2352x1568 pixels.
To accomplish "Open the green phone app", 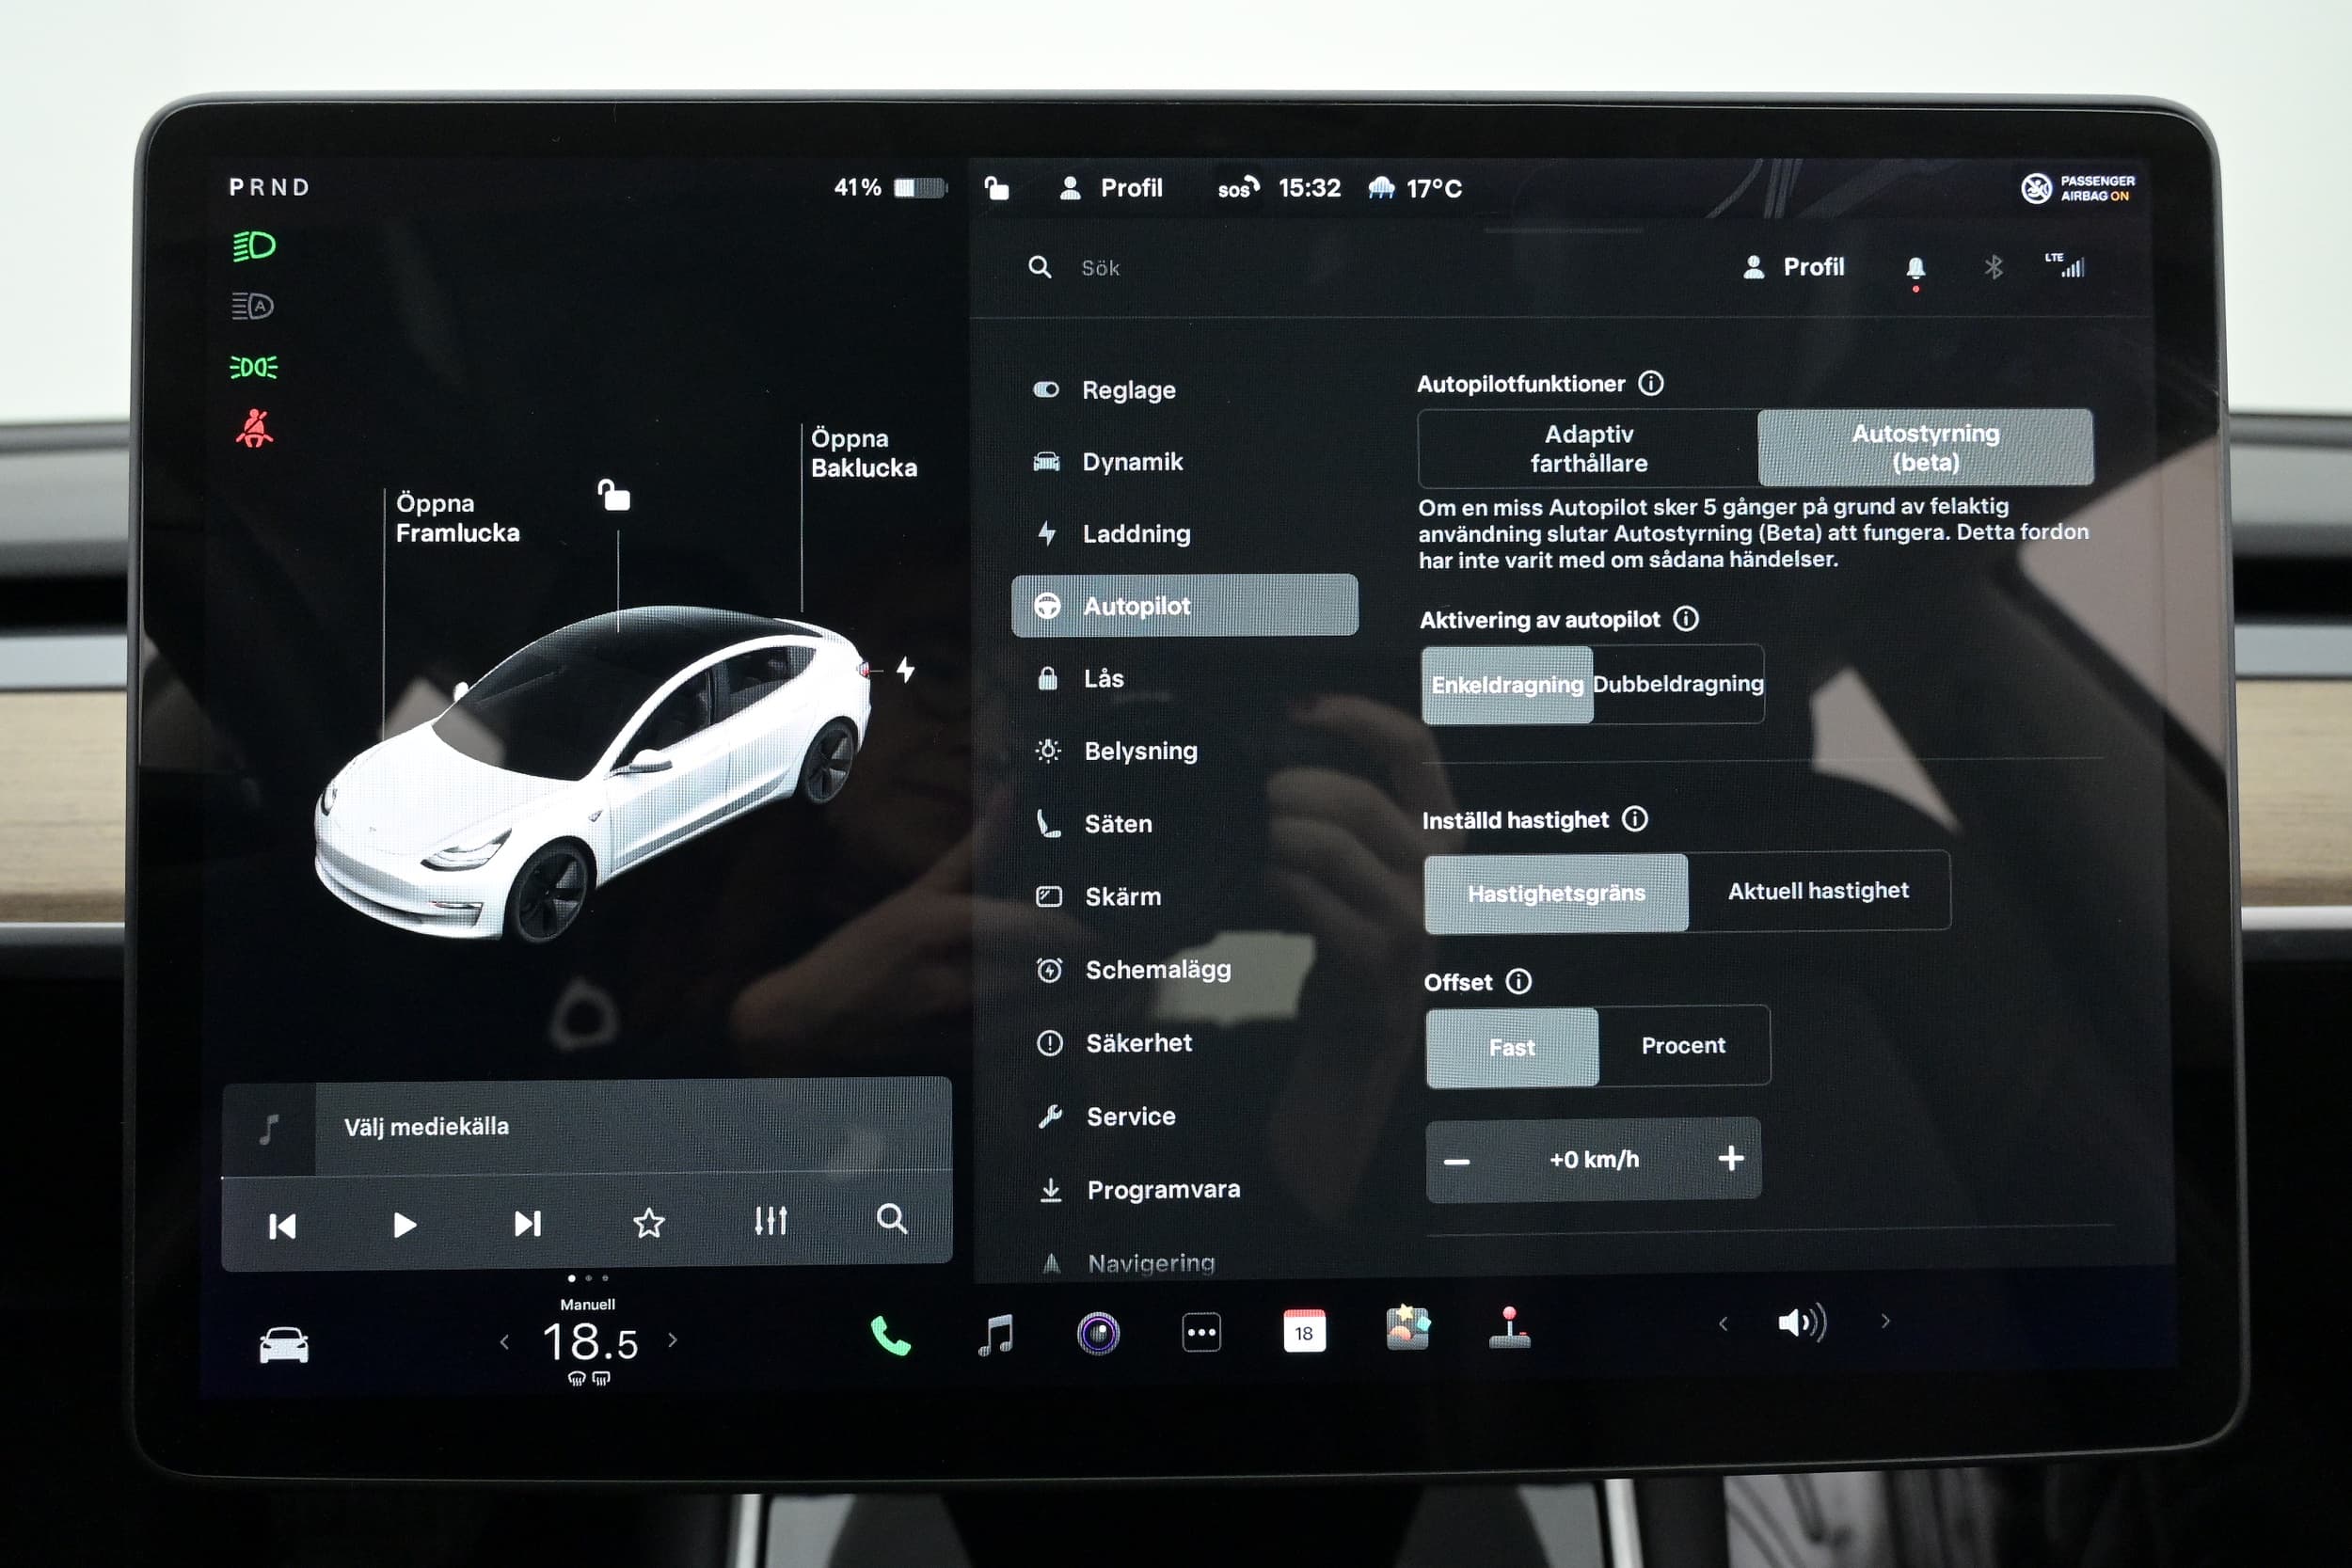I will pyautogui.click(x=890, y=1335).
